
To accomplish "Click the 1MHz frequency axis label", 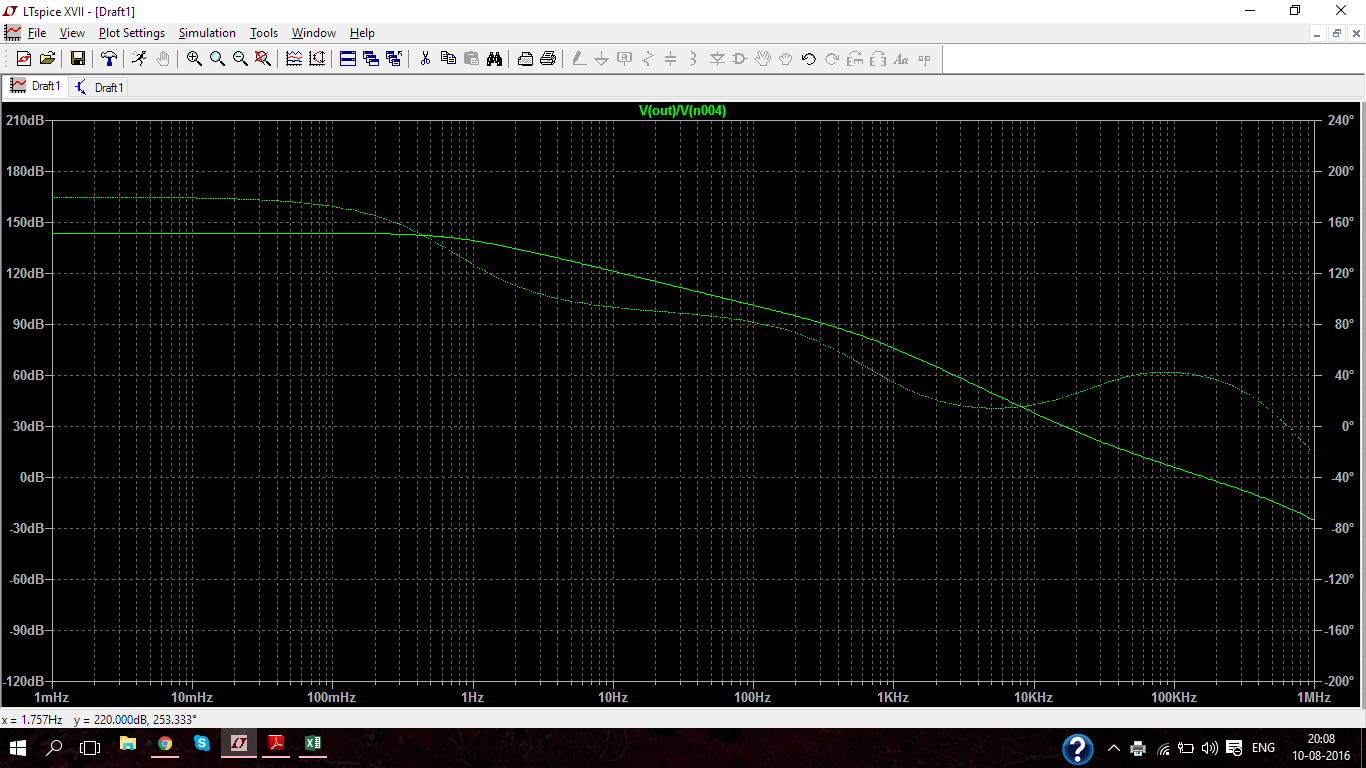I will 1313,697.
